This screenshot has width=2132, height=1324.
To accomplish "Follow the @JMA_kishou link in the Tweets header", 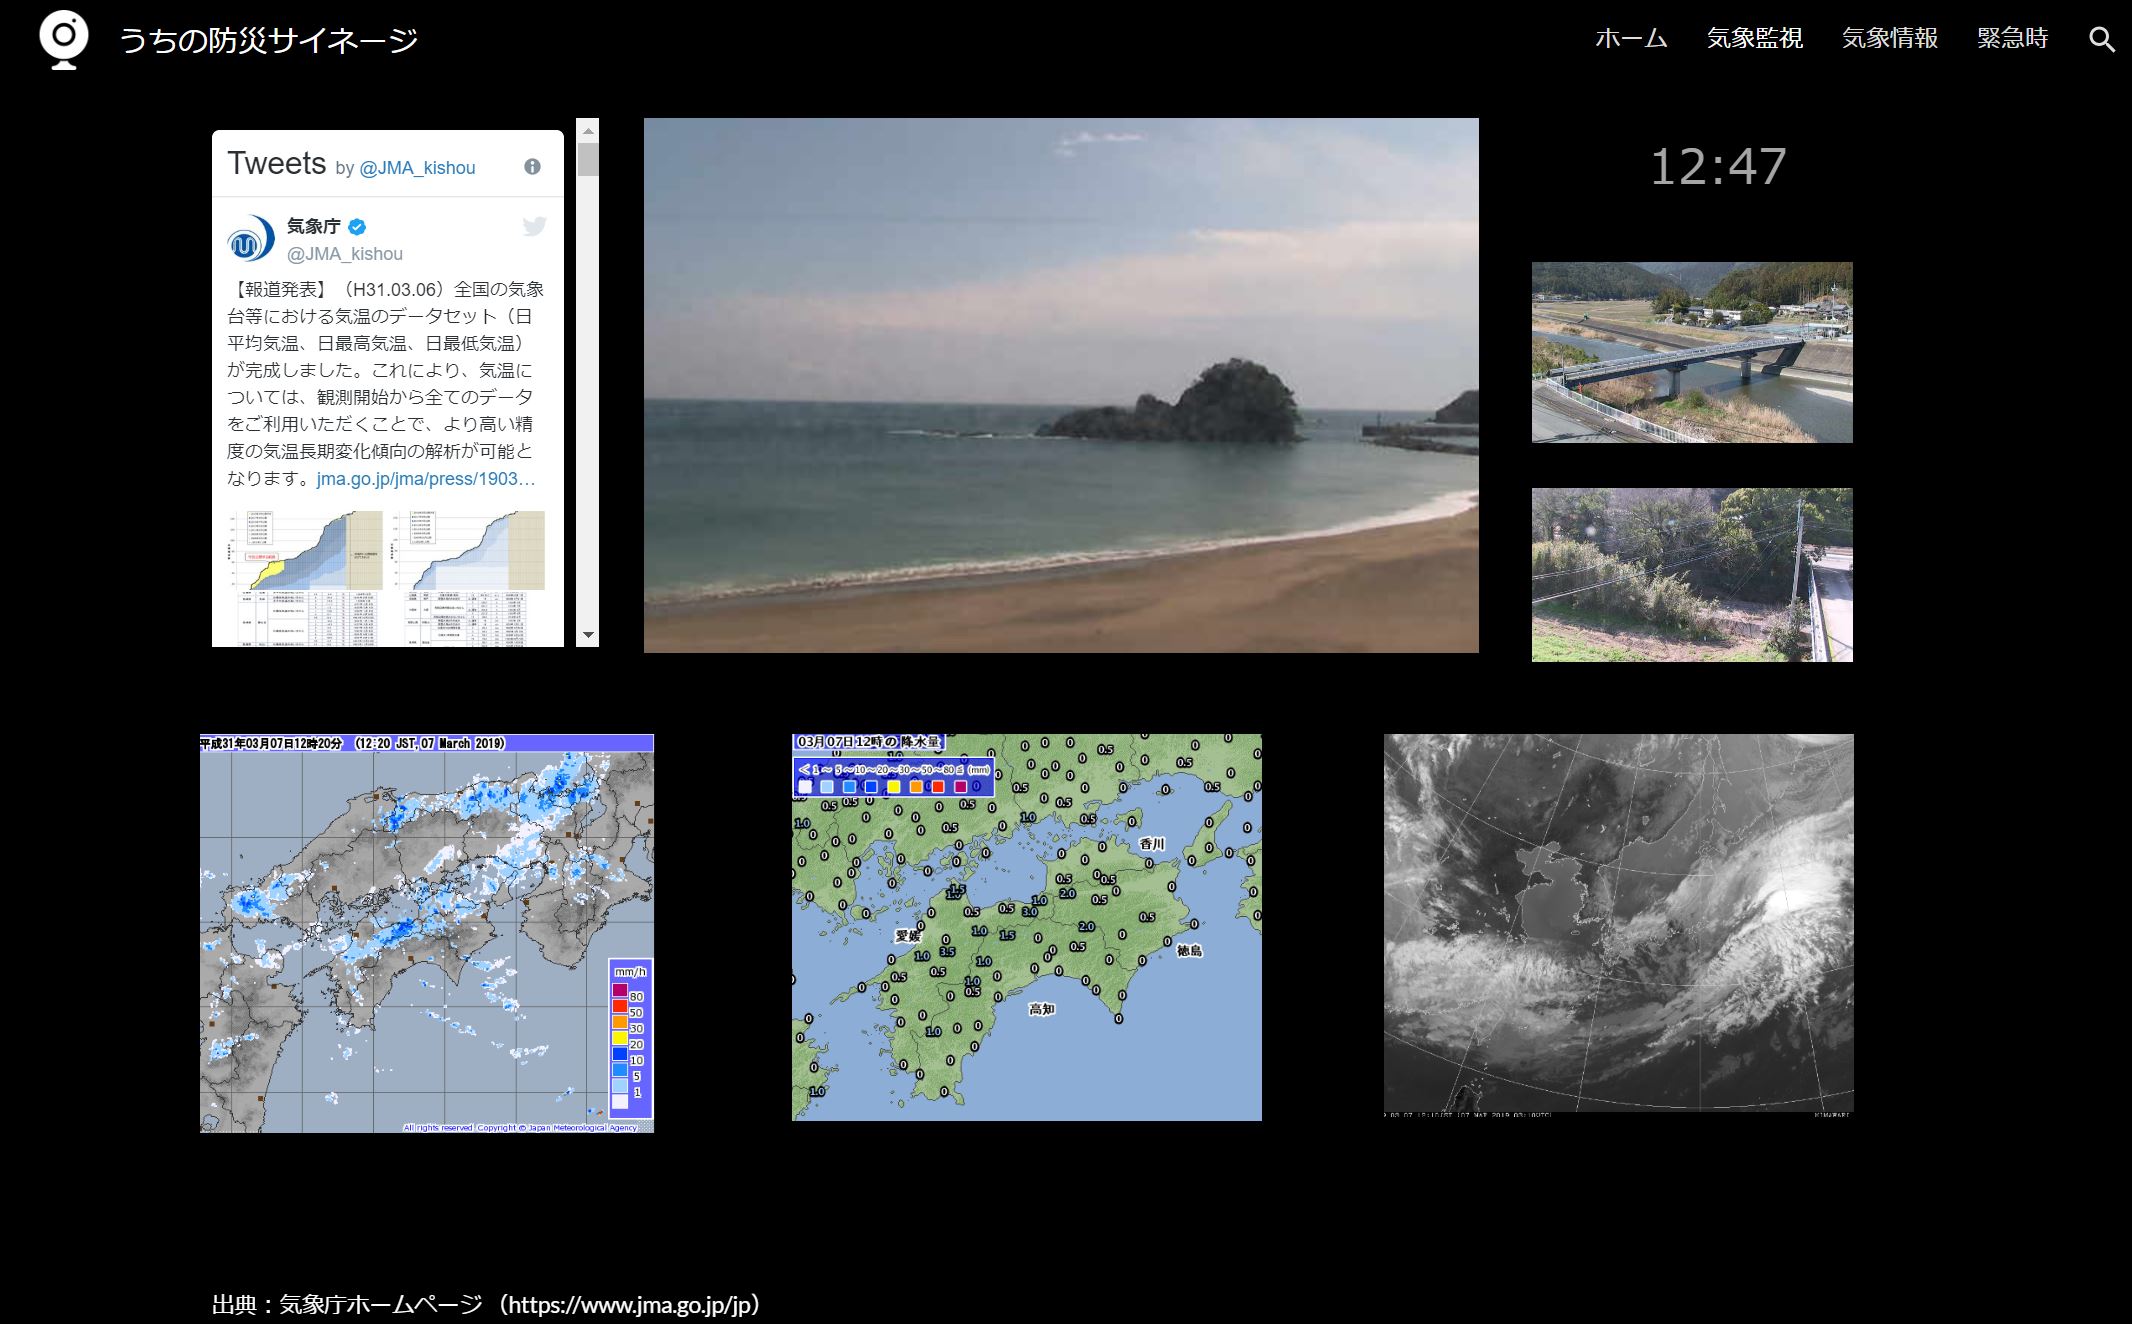I will pyautogui.click(x=417, y=168).
